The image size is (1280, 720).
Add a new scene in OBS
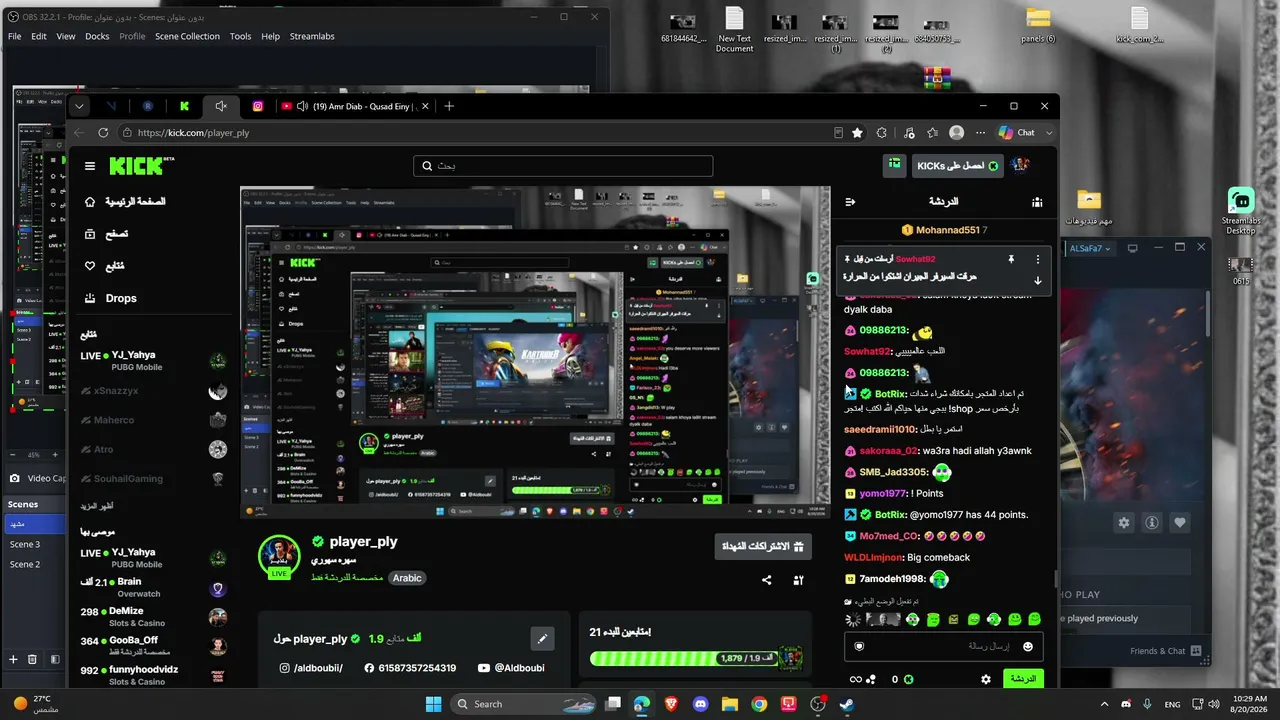click(13, 659)
